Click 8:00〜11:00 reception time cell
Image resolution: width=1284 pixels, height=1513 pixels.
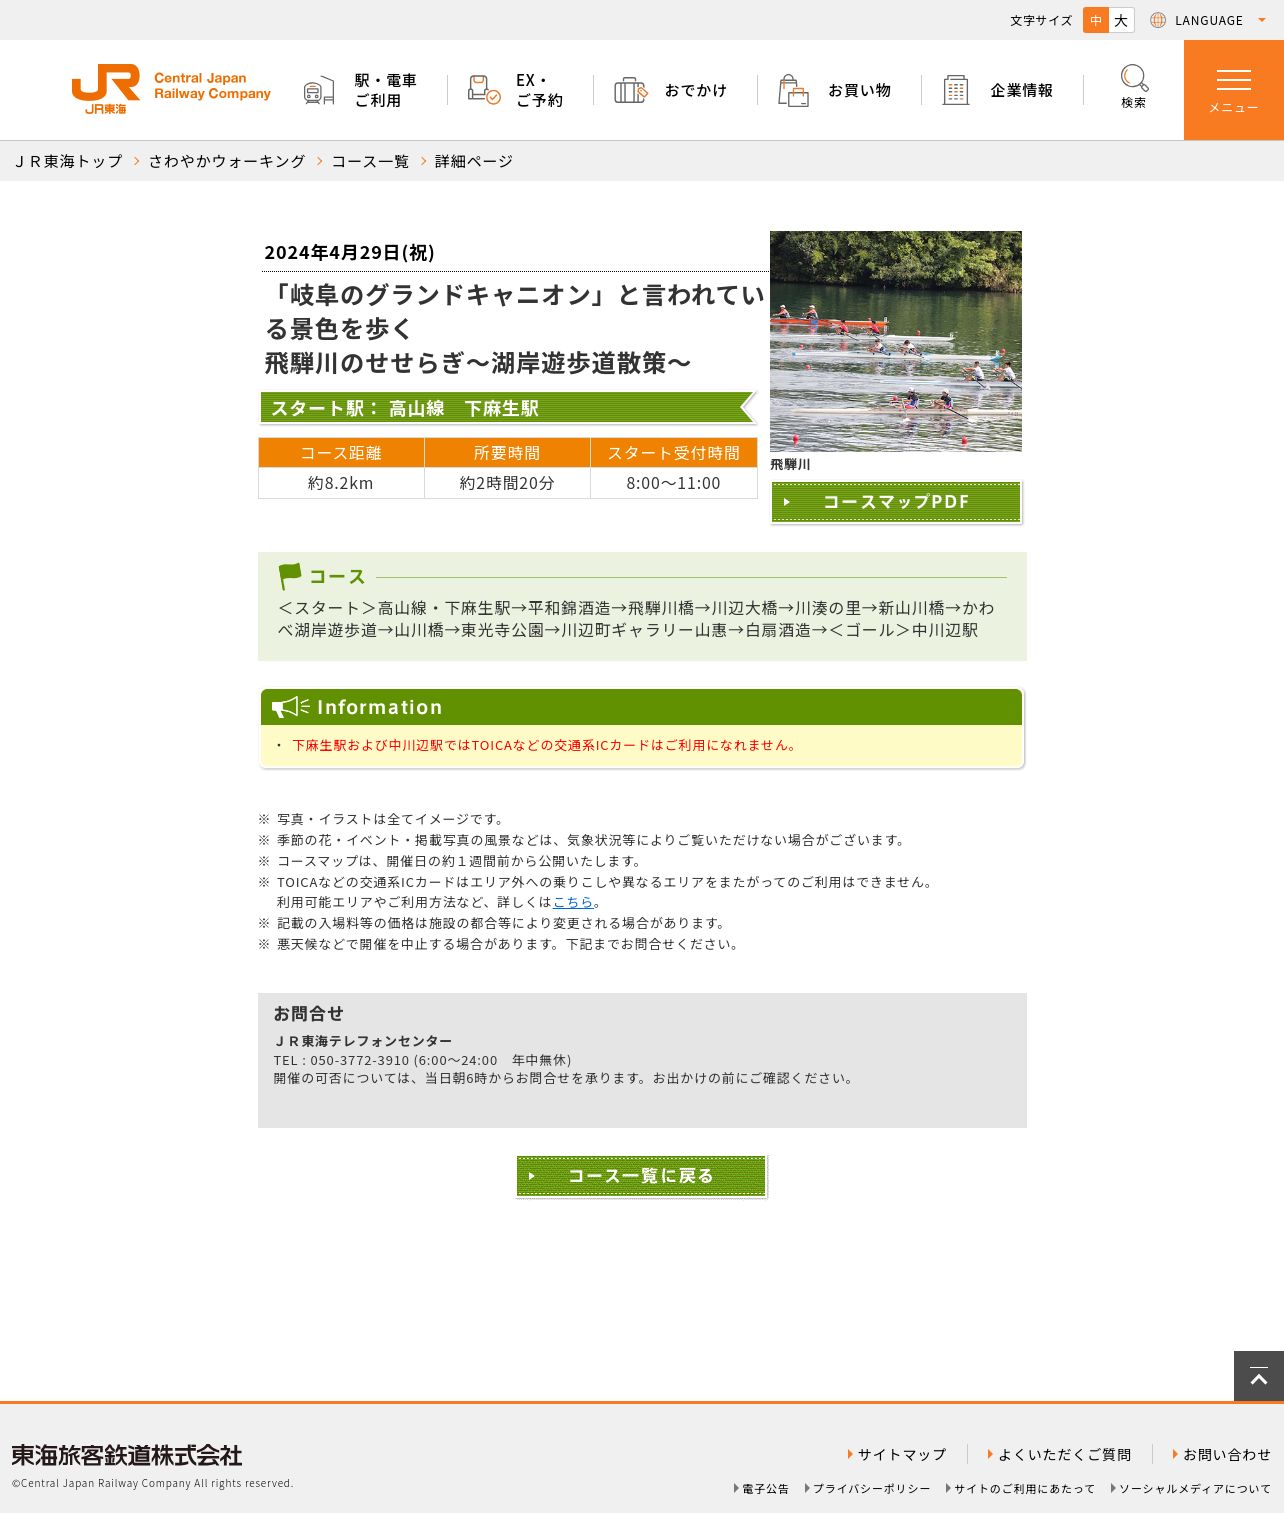pos(674,483)
